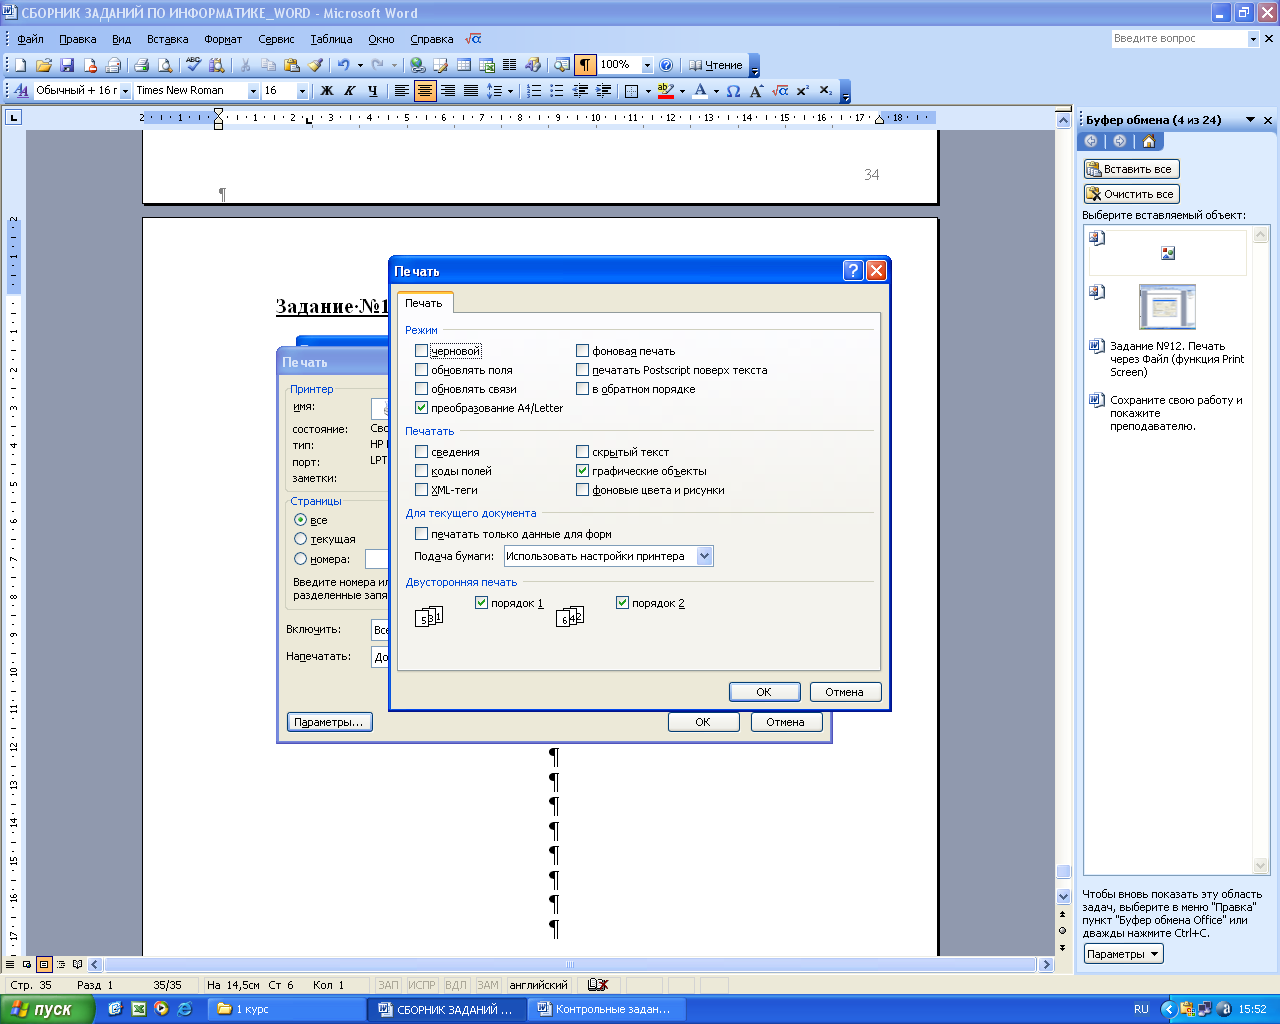The image size is (1280, 1024).
Task: Expand the style dropdown 'Обычный + 16 г'
Action: pos(125,91)
